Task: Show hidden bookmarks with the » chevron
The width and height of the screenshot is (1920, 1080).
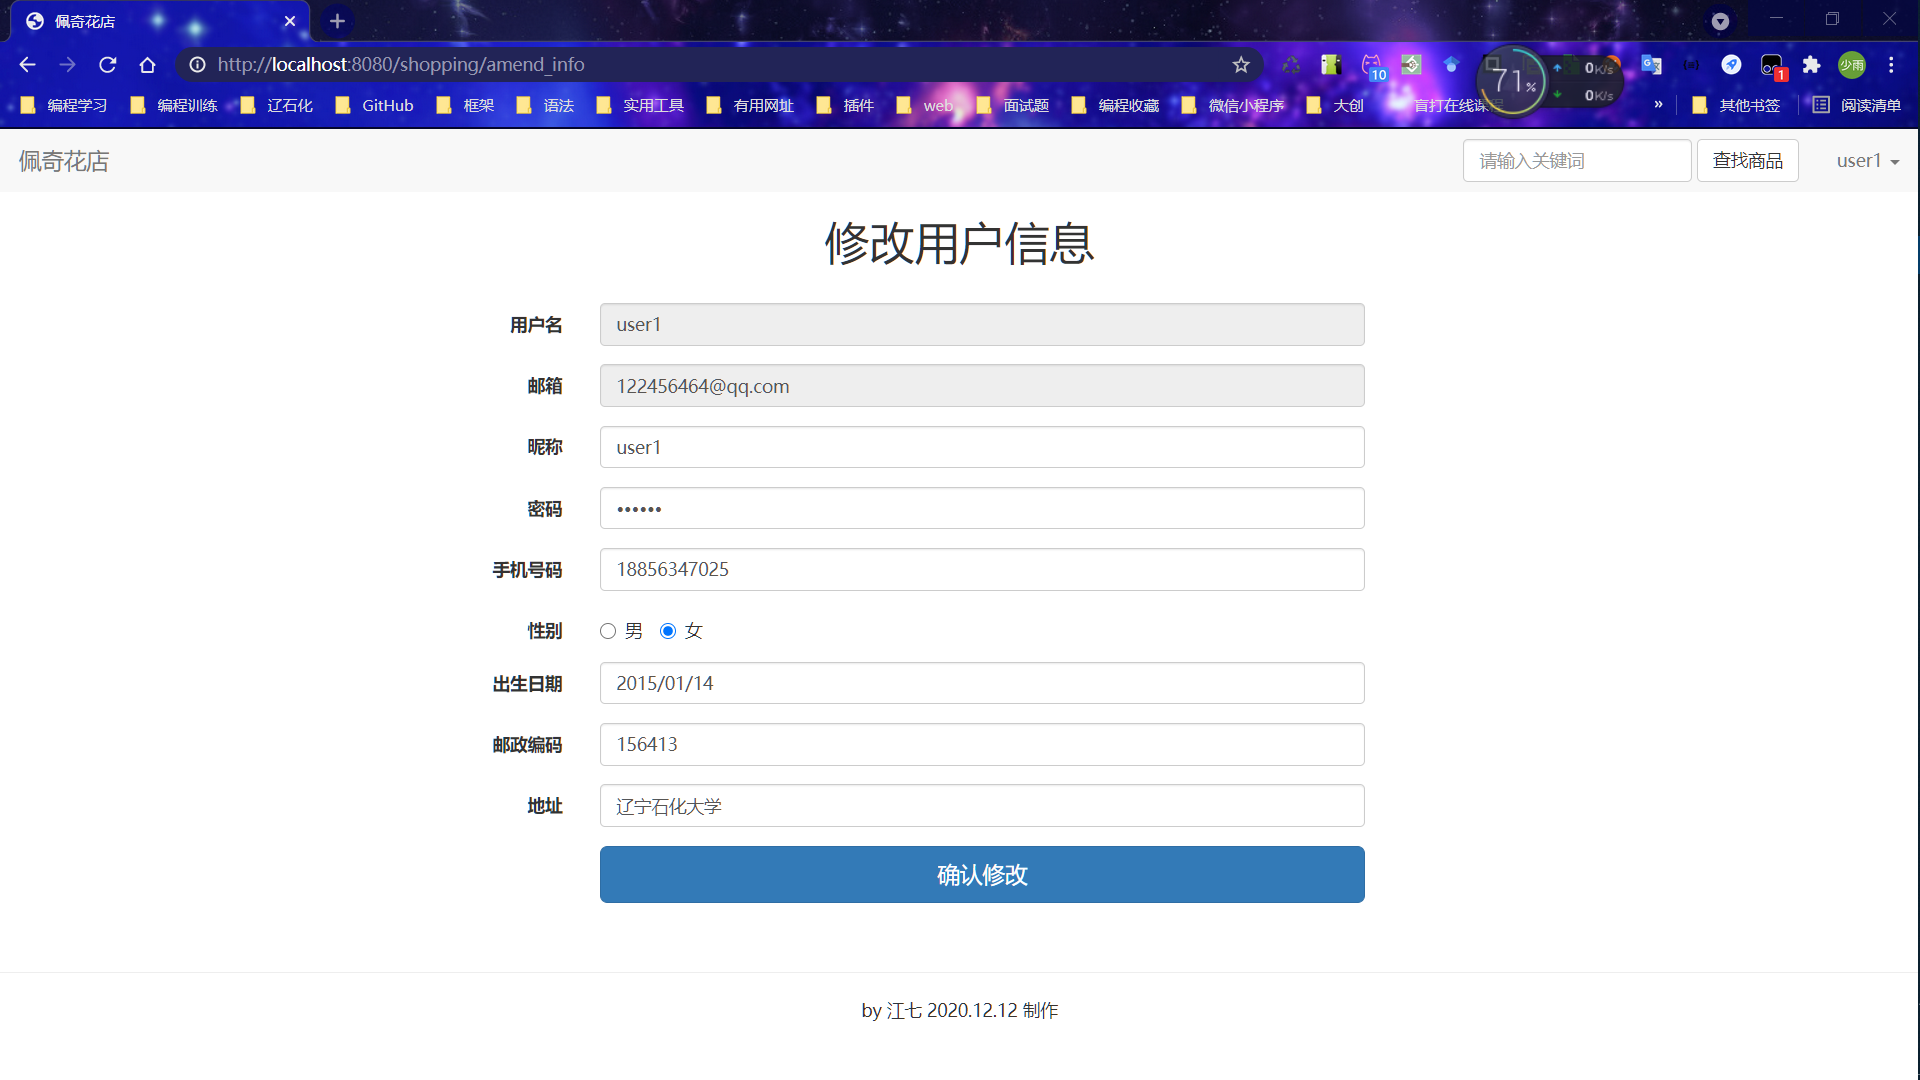Action: (x=1658, y=105)
